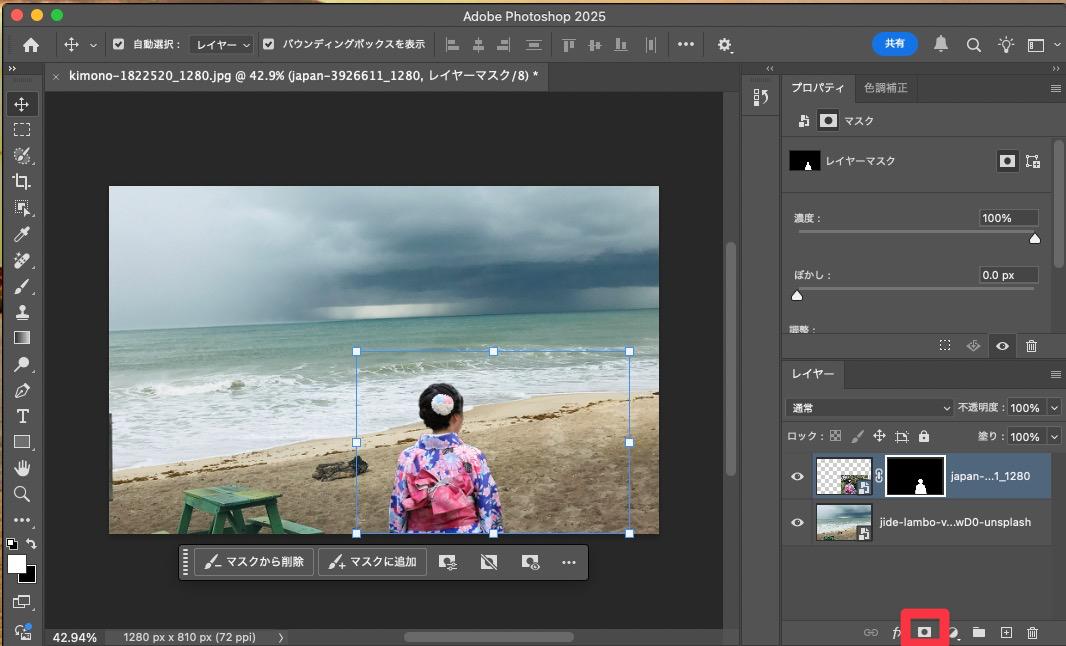Create a new layer
The height and width of the screenshot is (646, 1066).
1006,632
